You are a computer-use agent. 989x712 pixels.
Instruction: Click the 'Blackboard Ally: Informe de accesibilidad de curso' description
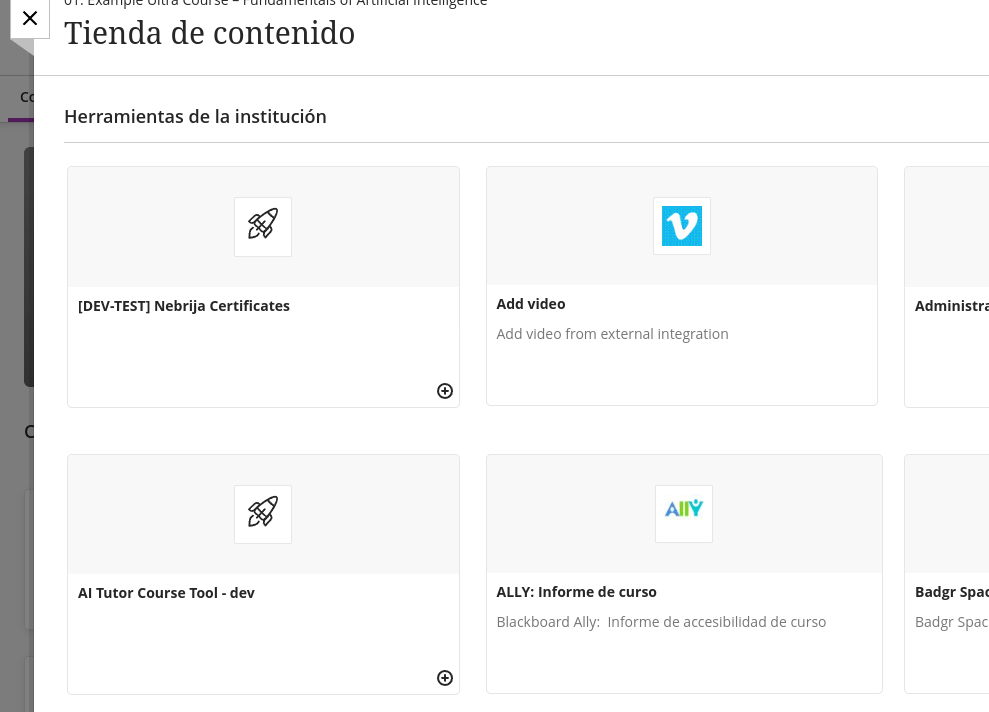[x=661, y=622]
